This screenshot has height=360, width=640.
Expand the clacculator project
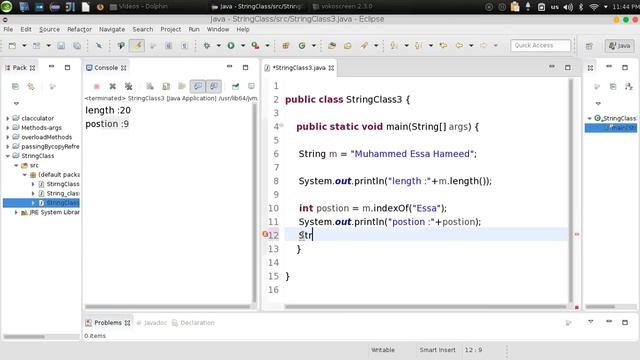pos(7,118)
